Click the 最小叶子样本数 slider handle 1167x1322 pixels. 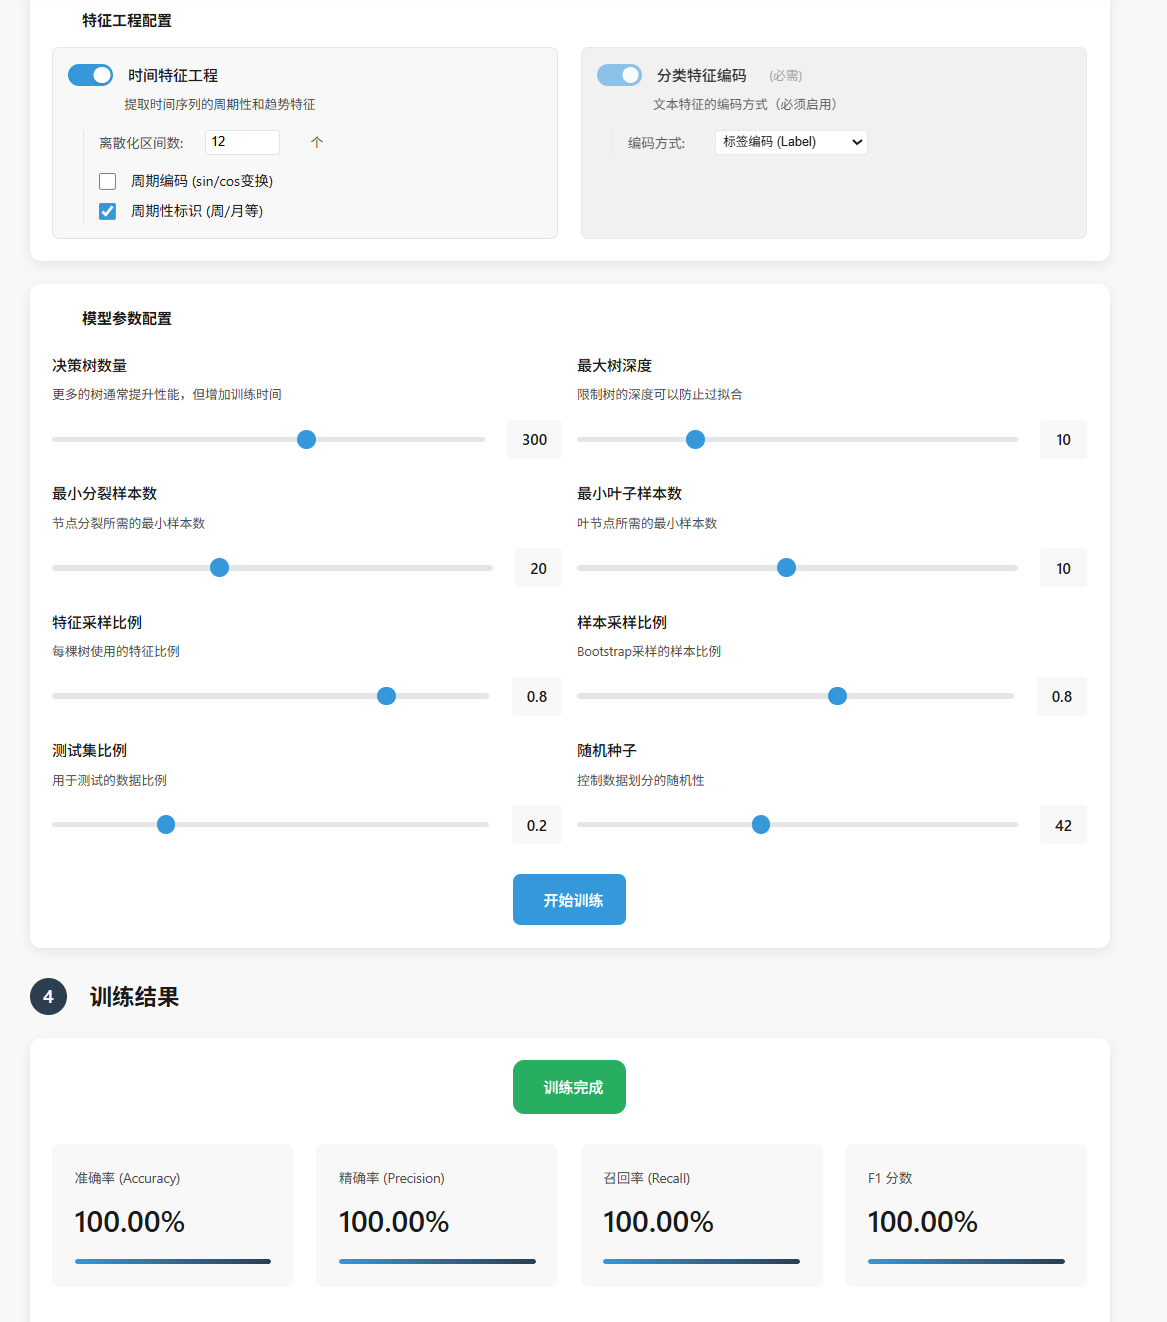tap(787, 568)
